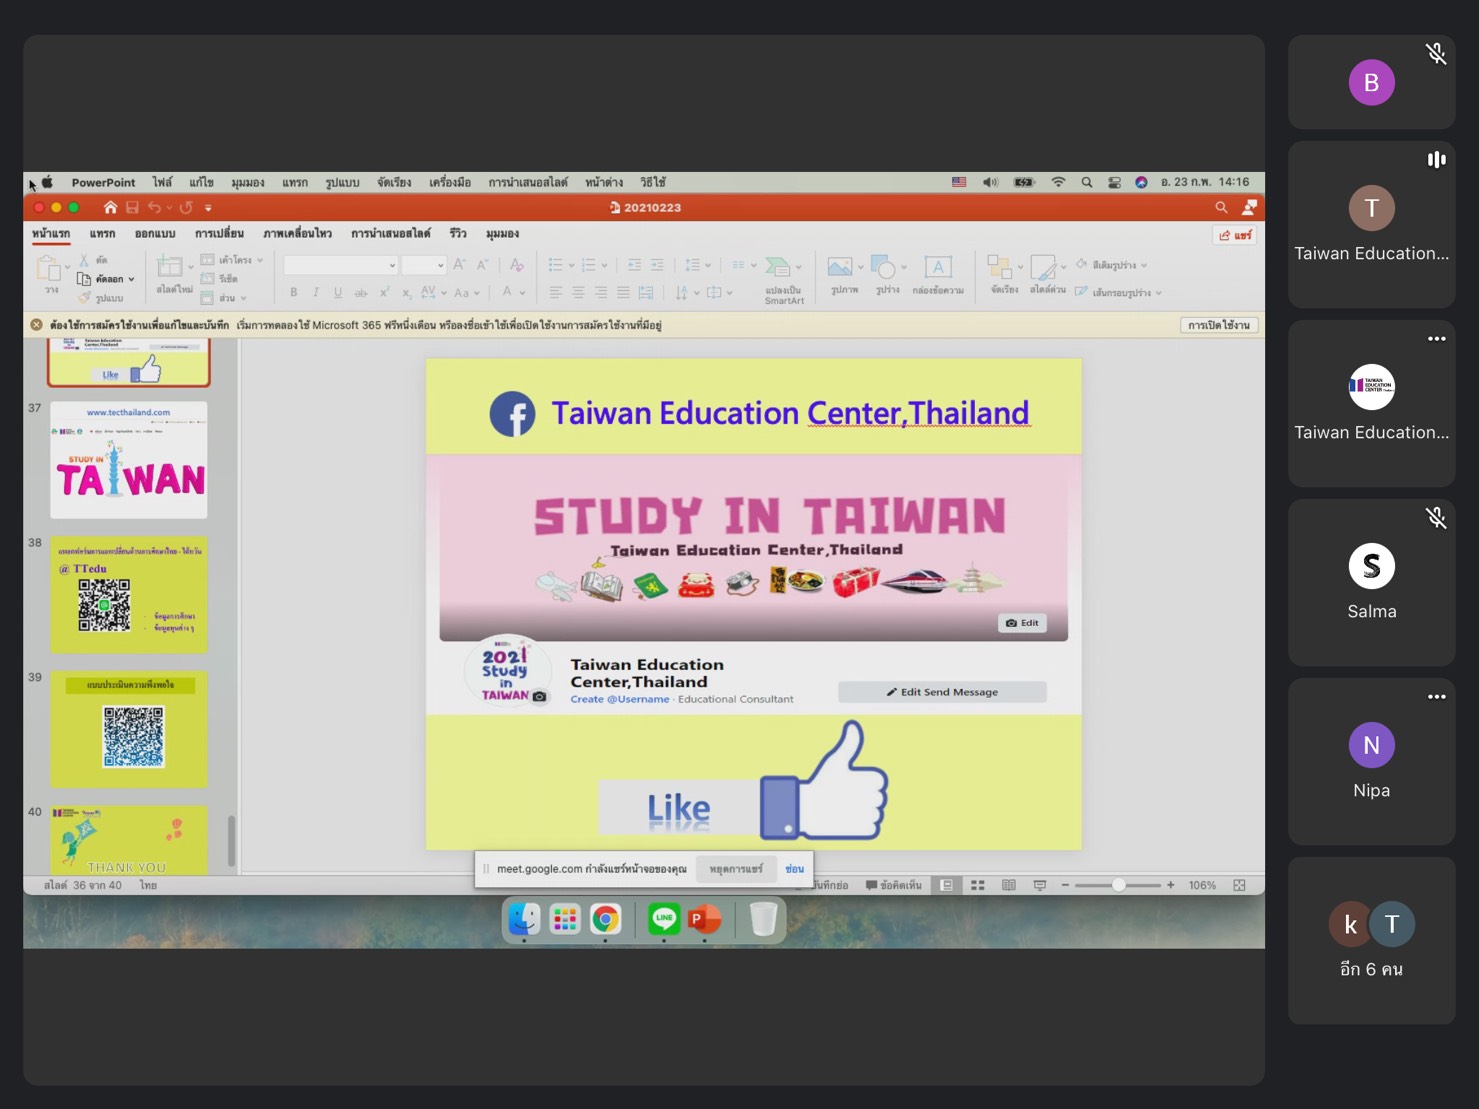1479x1109 pixels.
Task: Toggle Underline formatting
Action: pyautogui.click(x=338, y=293)
